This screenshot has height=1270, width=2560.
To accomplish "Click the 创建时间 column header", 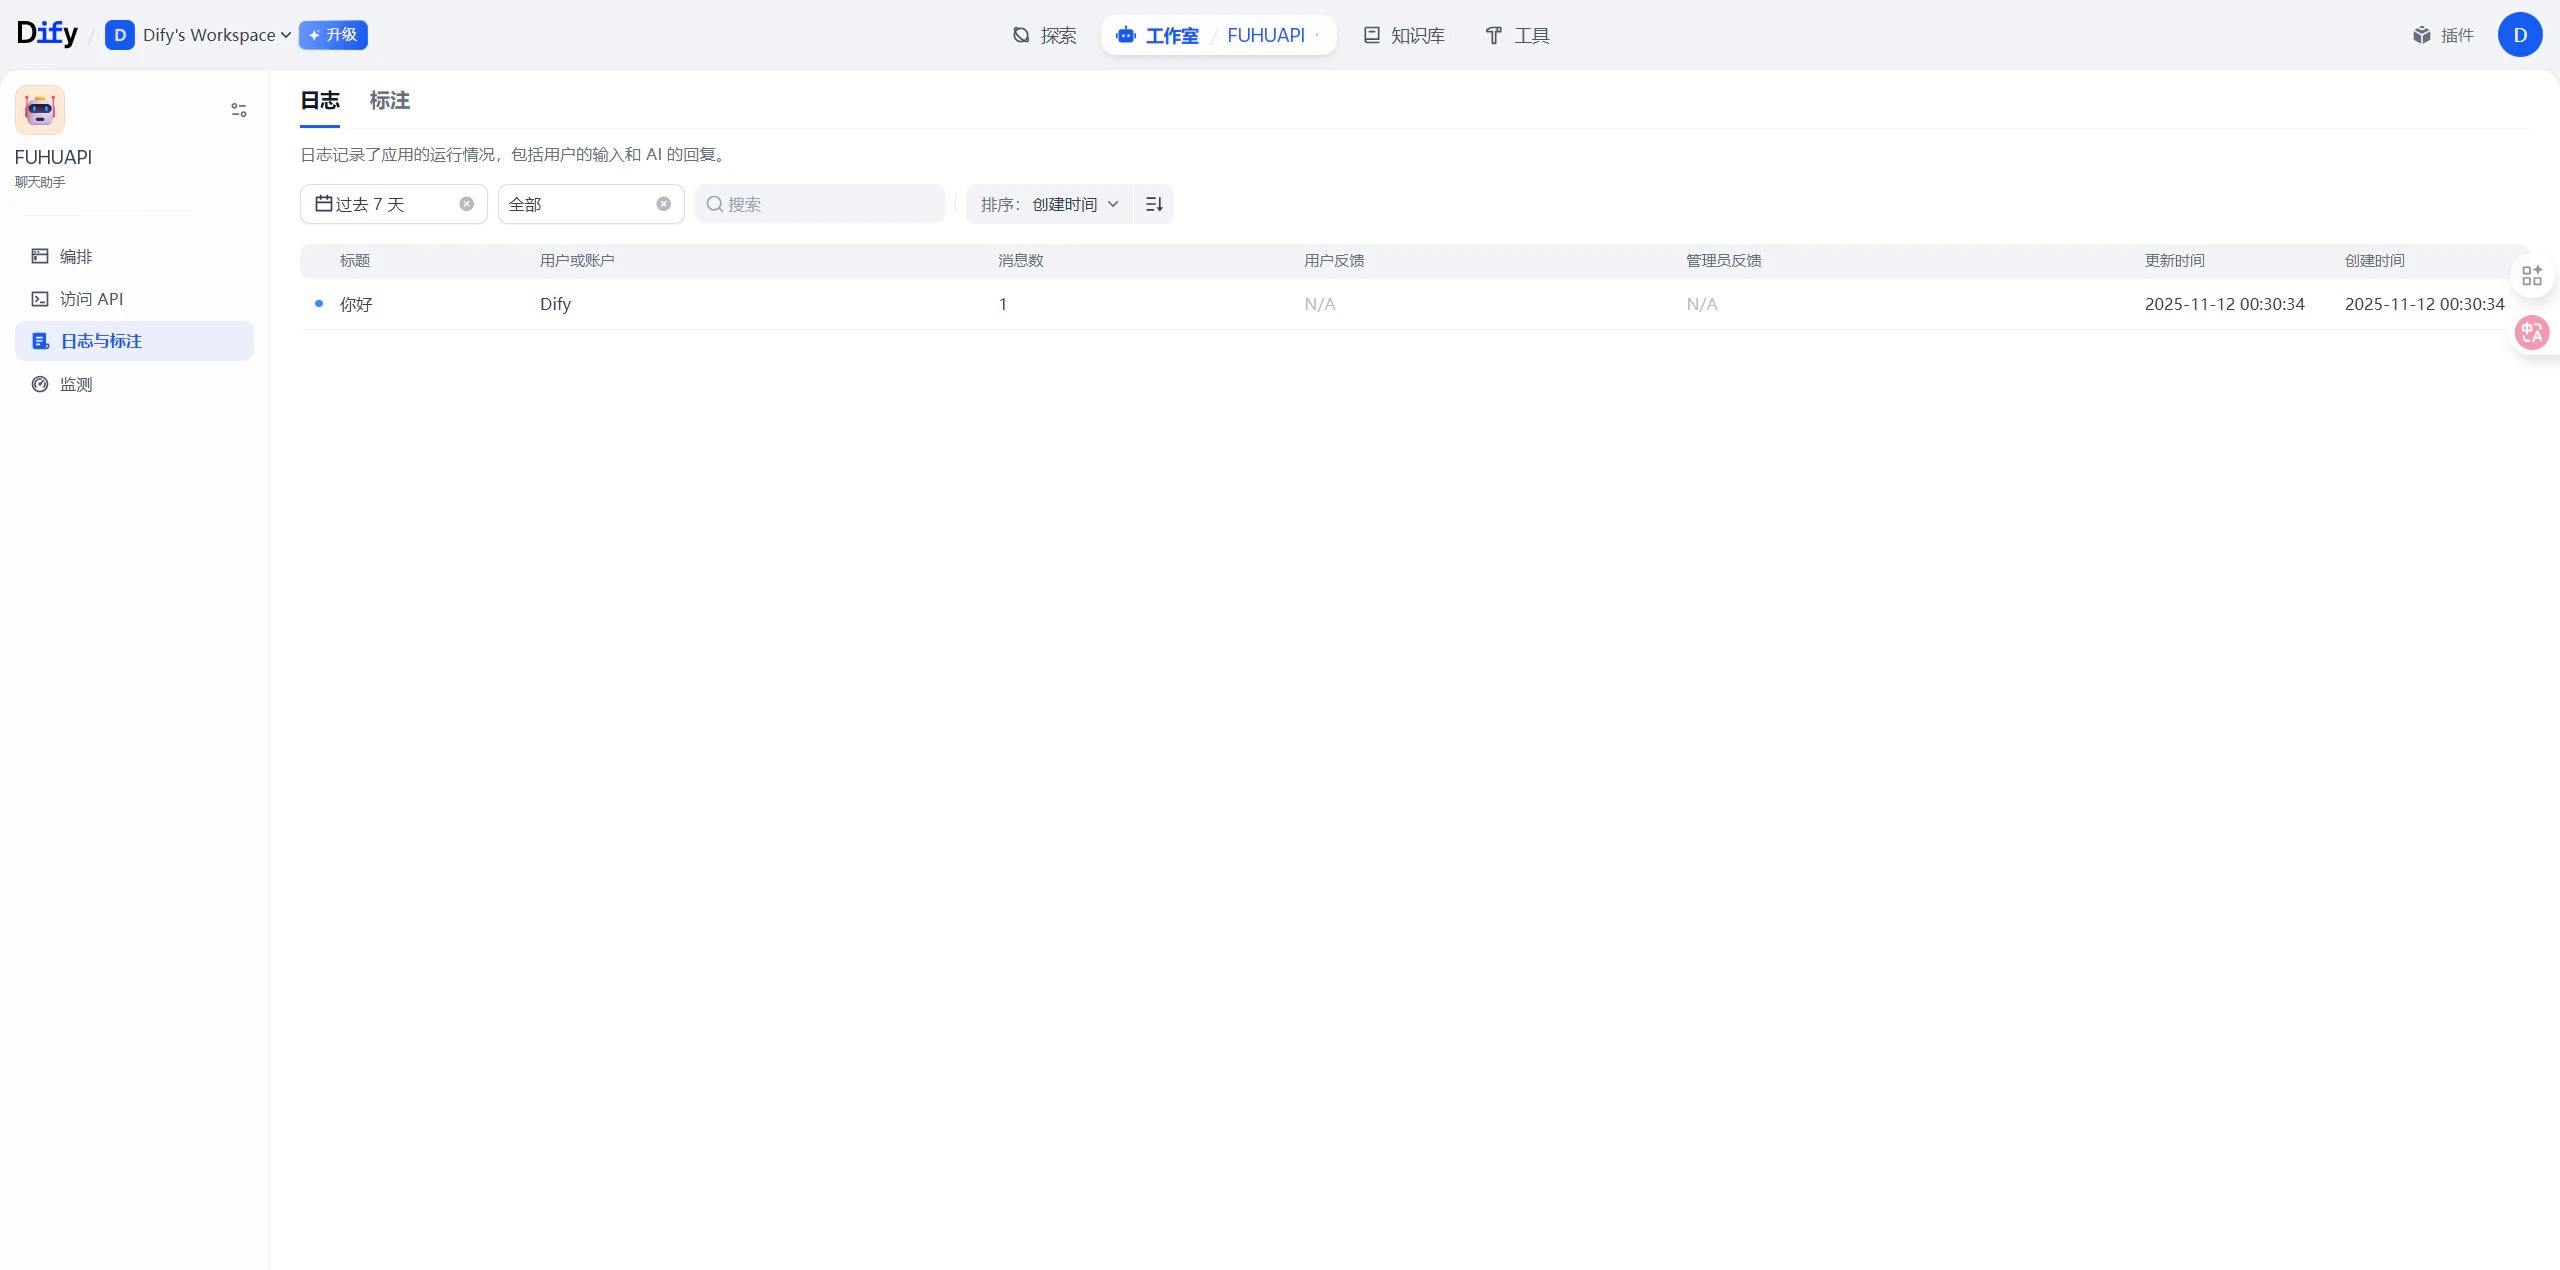I will click(2375, 260).
